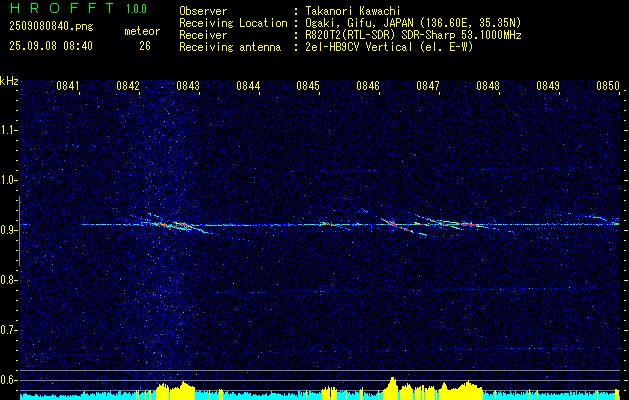629x400 pixels.
Task: Click the 2el-HB9CV Vertical antenna text
Action: (389, 47)
